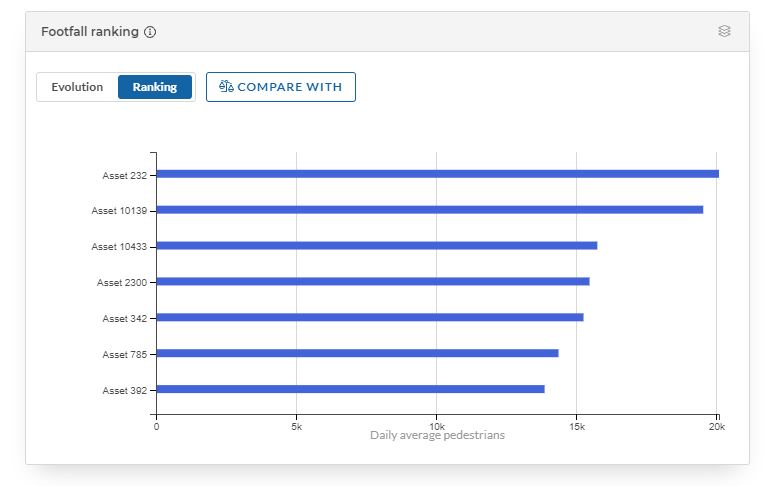774x486 pixels.
Task: Switch to the Evolution view
Action: [x=77, y=87]
